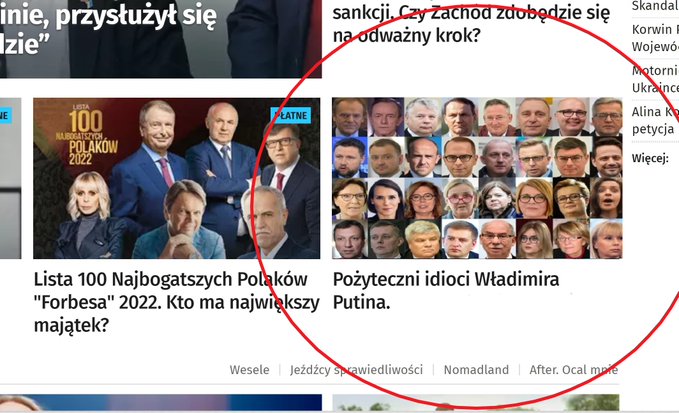Select the Nomadland tag link
679x413 pixels.
click(x=476, y=370)
